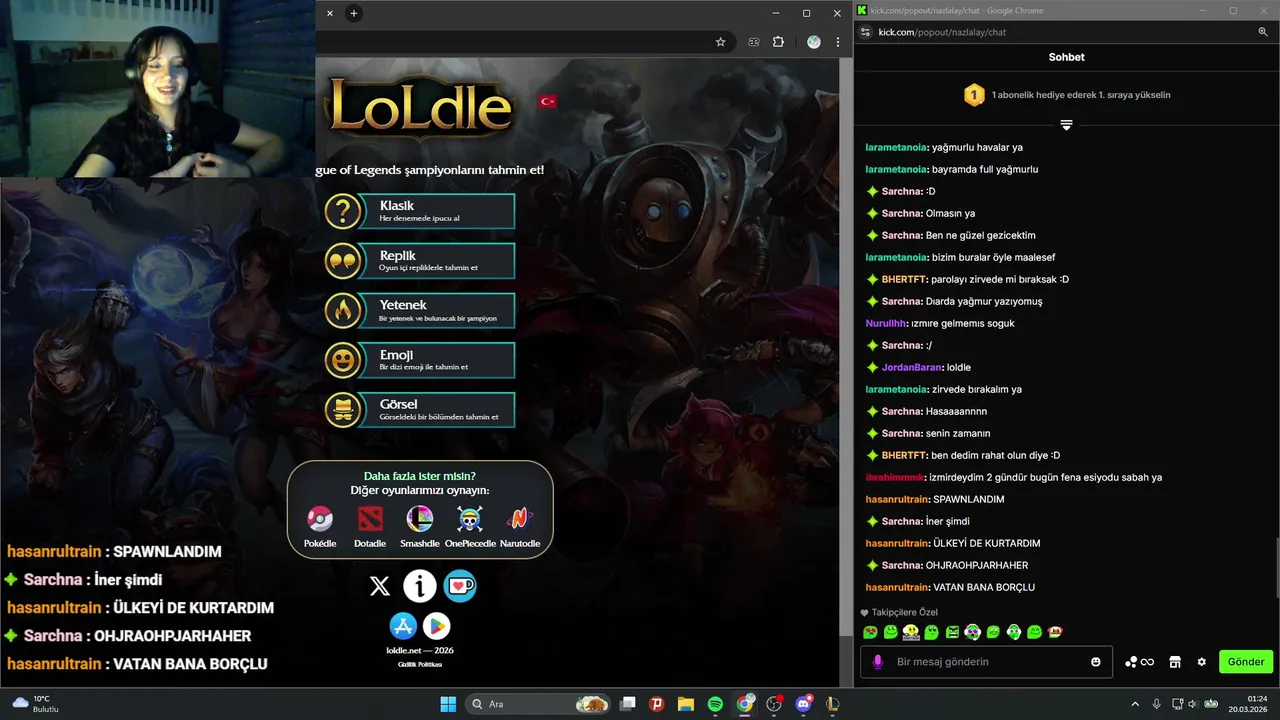Screen dimensions: 1280x720
Task: Open the Görsel splash art mode
Action: (420, 410)
